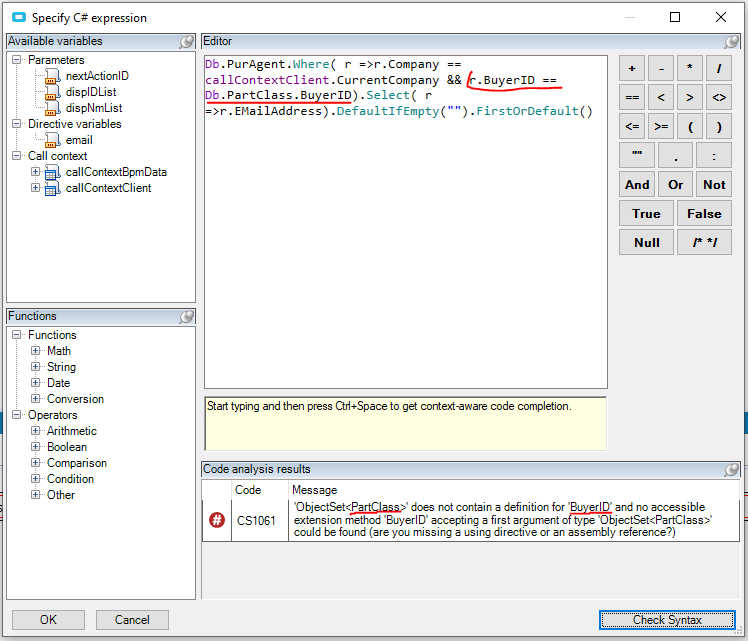The image size is (748, 641).
Task: Insert the not-equal <> operator
Action: [719, 97]
